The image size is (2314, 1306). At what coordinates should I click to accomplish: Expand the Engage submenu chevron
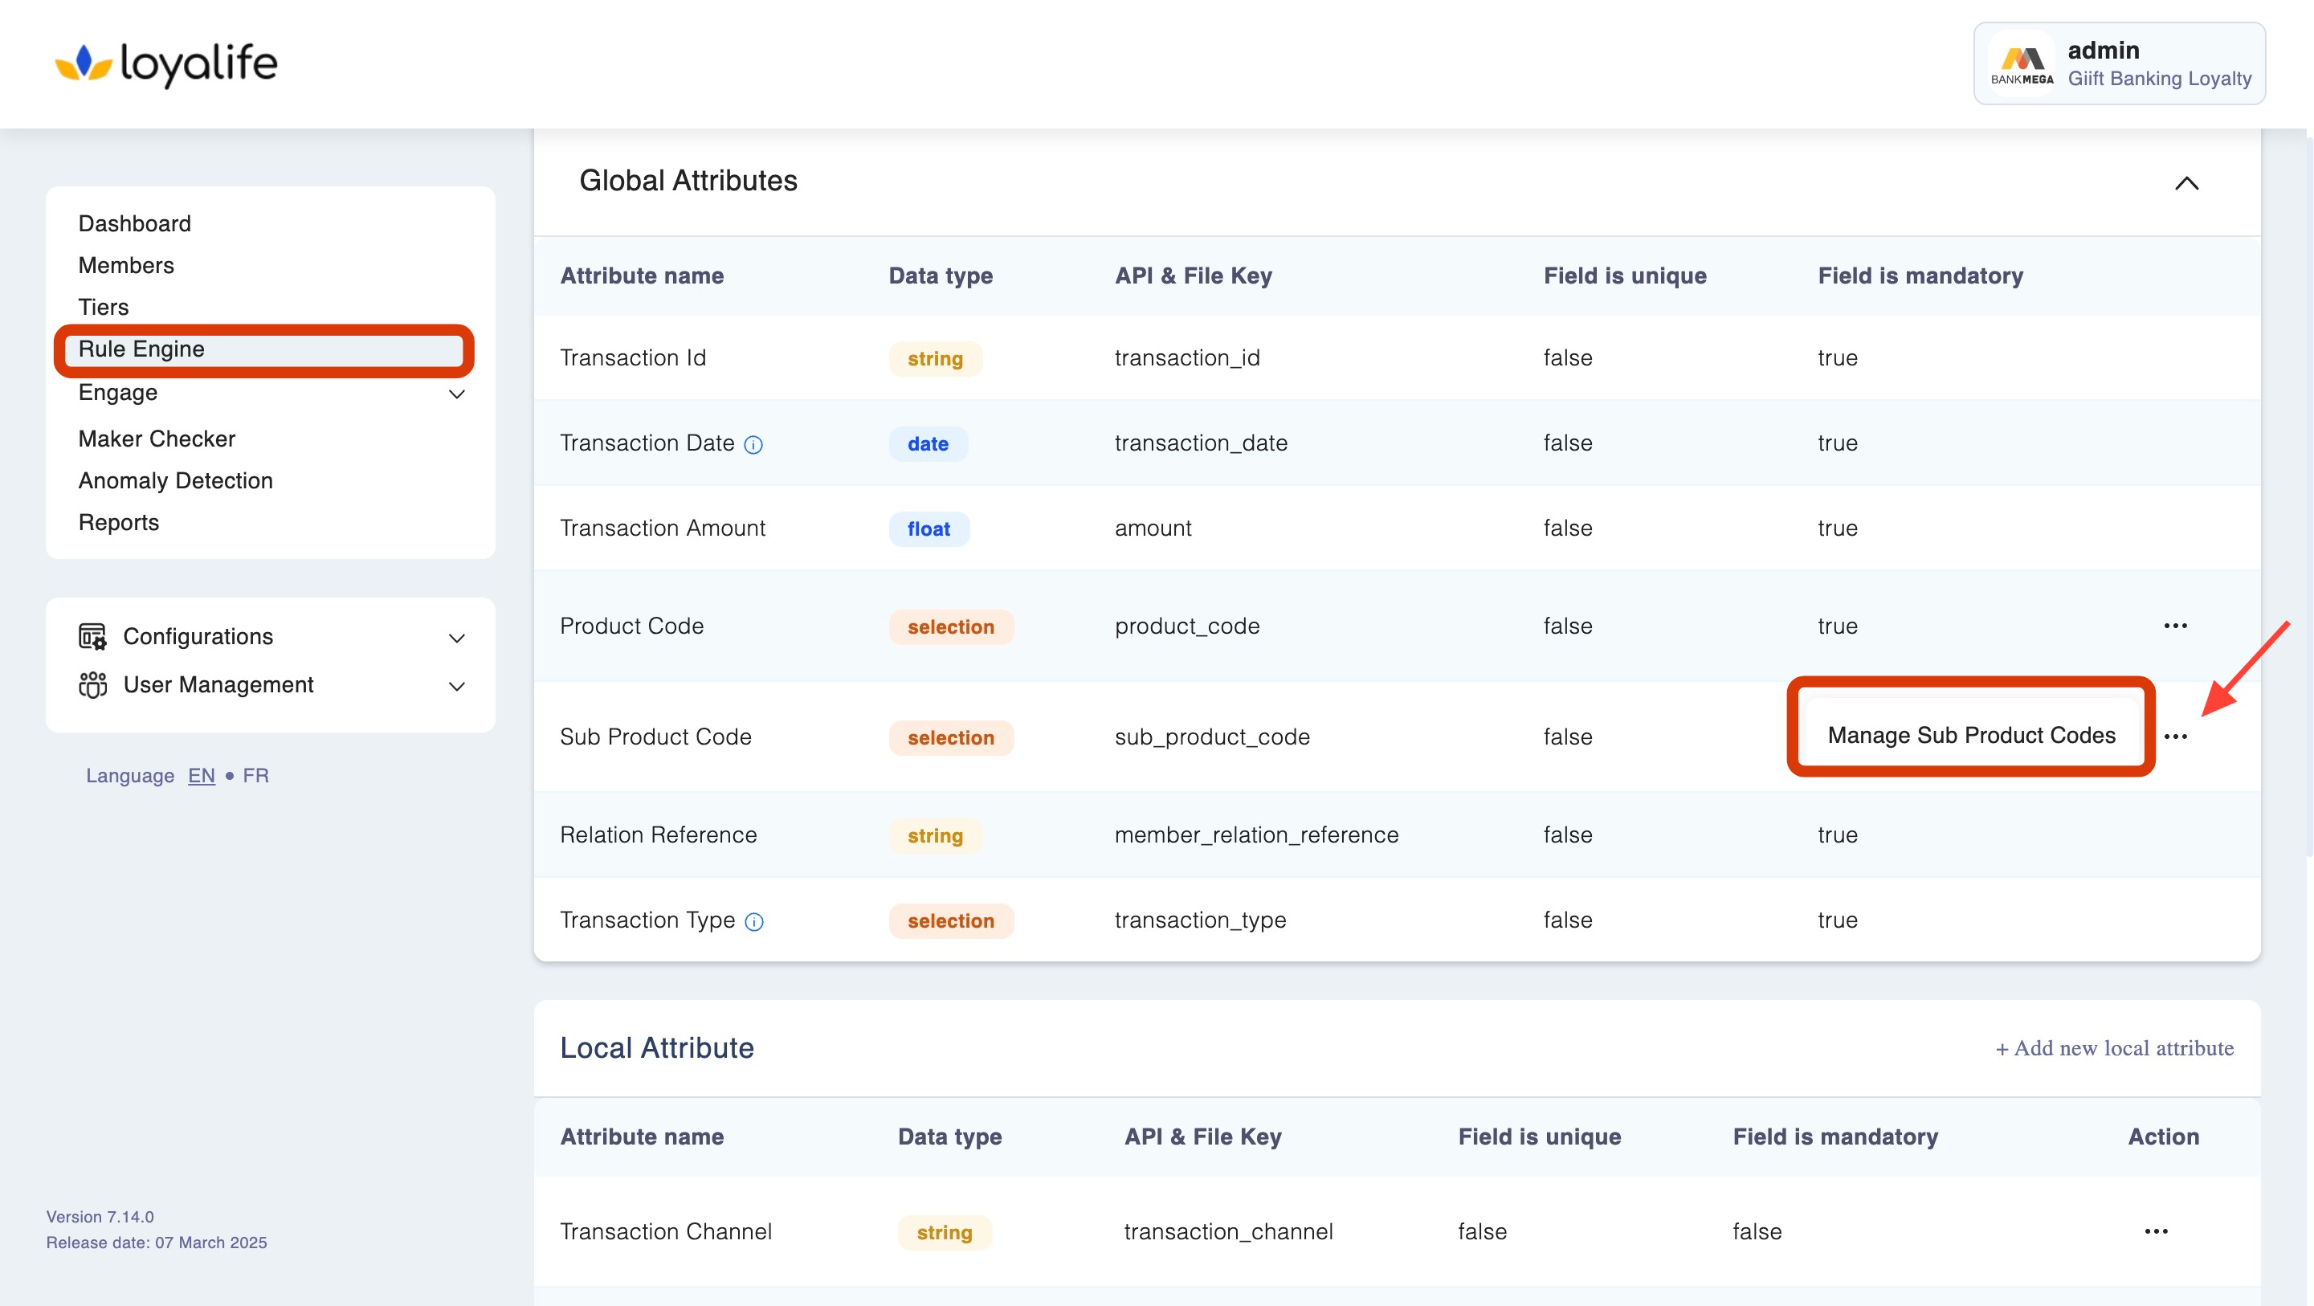click(x=457, y=394)
